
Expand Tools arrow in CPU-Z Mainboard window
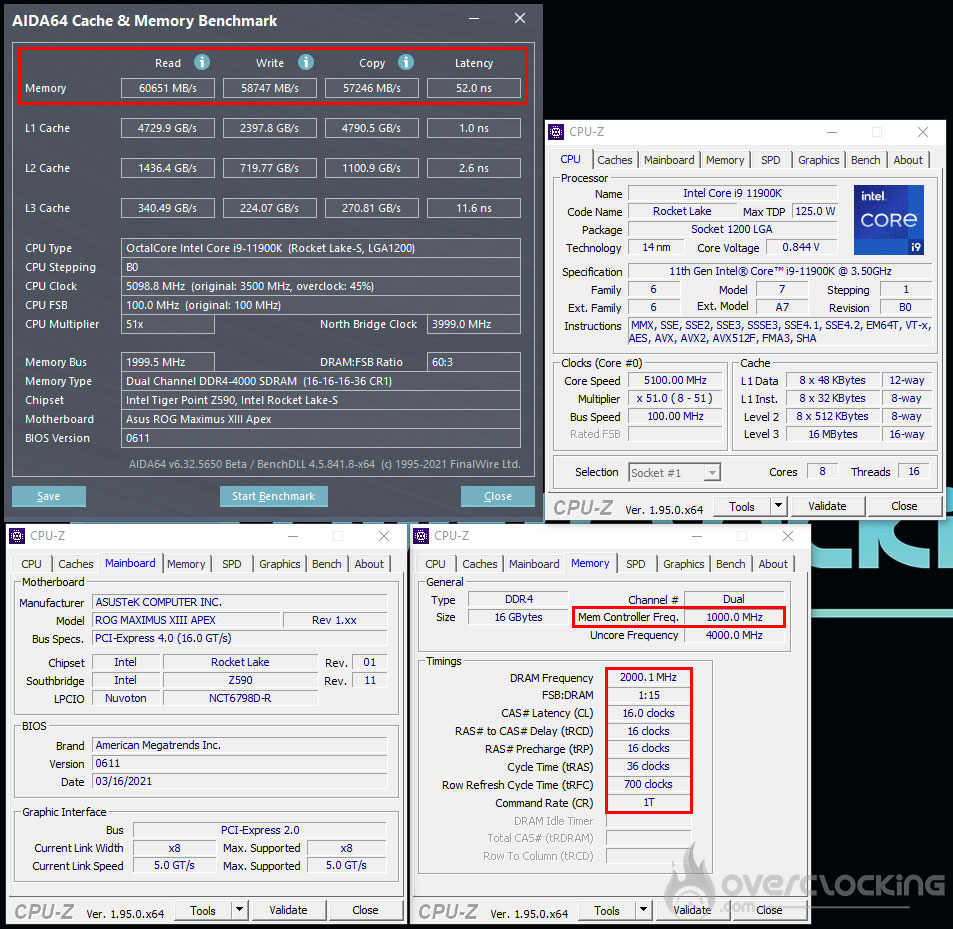coord(239,910)
